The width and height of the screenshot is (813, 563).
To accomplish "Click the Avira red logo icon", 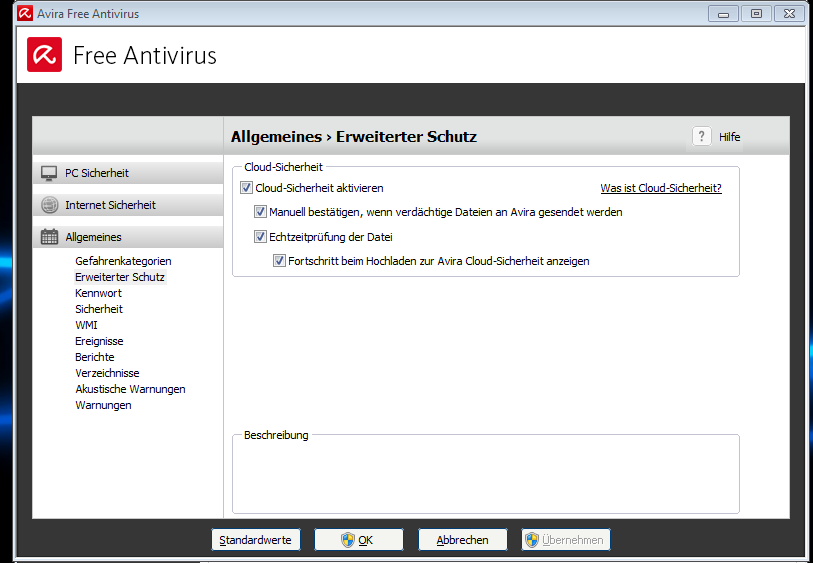I will tap(45, 54).
